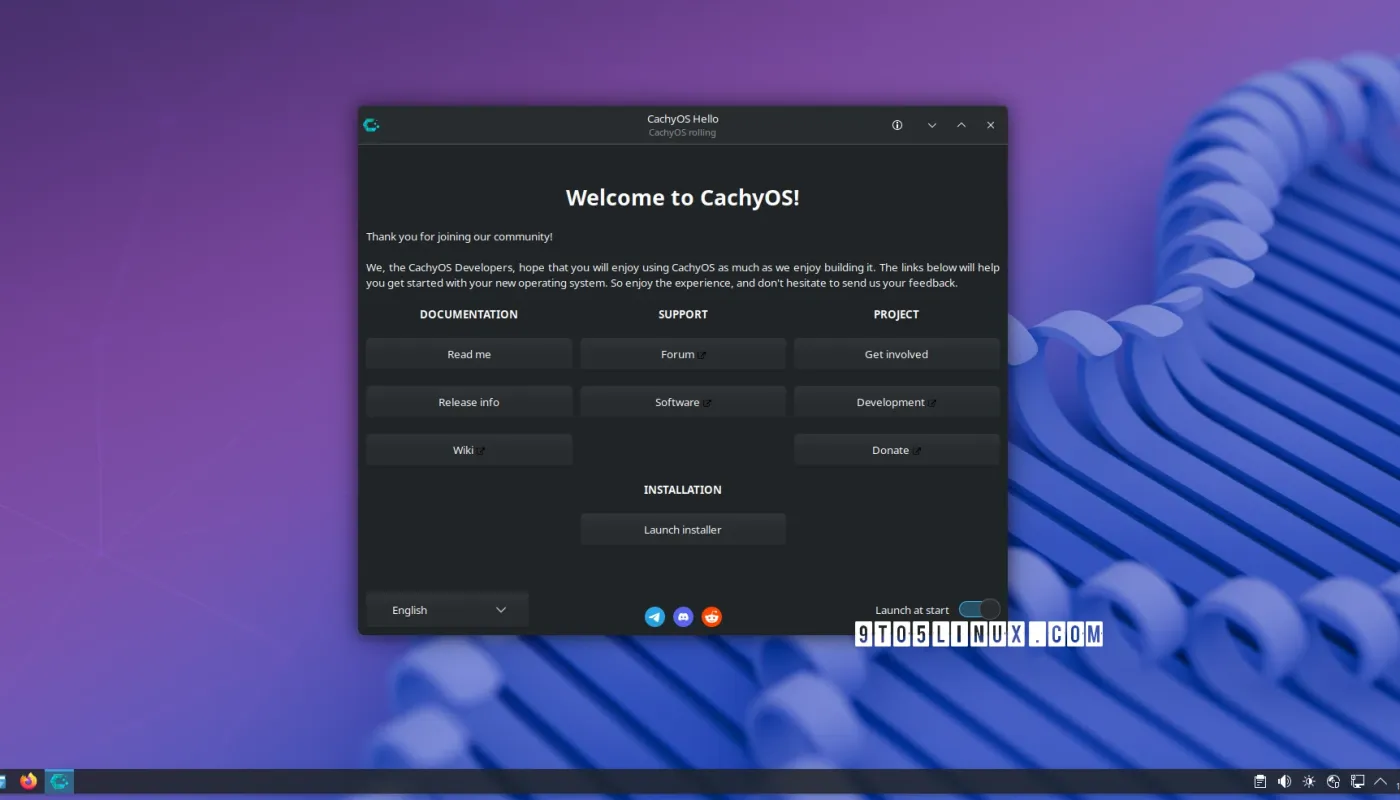Open the English language dropdown
This screenshot has height=800, width=1400.
447,610
